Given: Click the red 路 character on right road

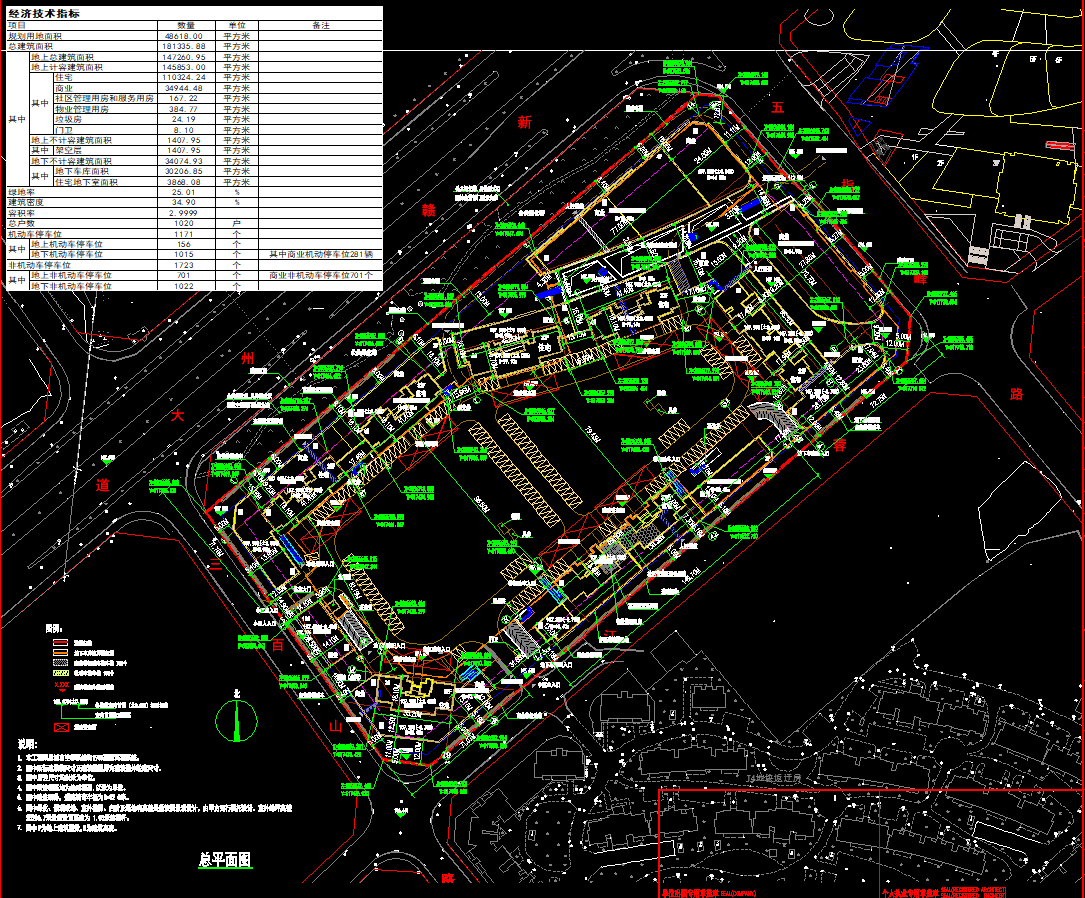Looking at the screenshot, I should click(1016, 394).
